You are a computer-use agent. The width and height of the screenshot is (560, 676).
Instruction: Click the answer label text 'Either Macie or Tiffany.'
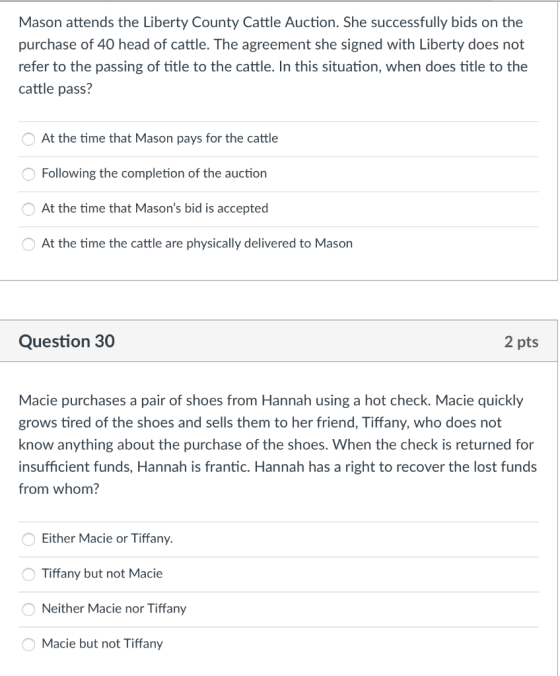click(x=107, y=538)
